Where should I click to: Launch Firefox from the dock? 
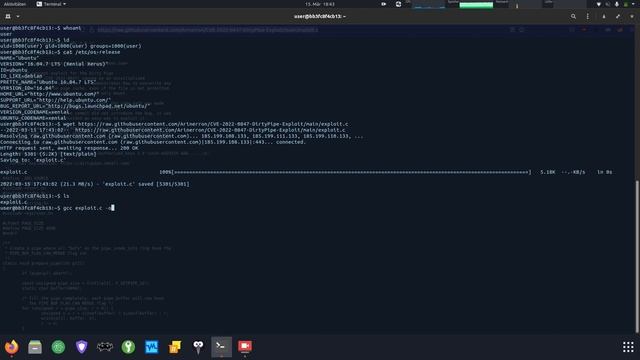12,347
